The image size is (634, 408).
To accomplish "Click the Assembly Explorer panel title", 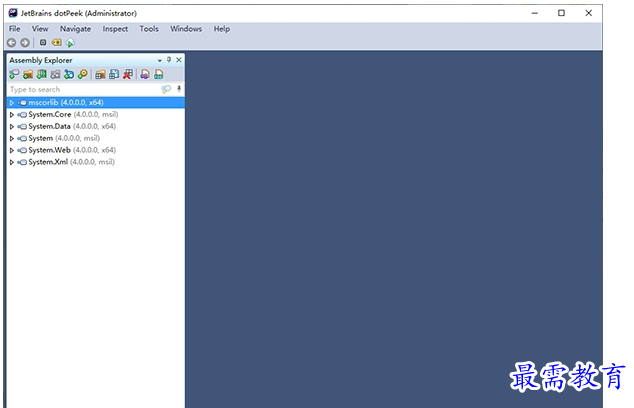I will tap(41, 60).
